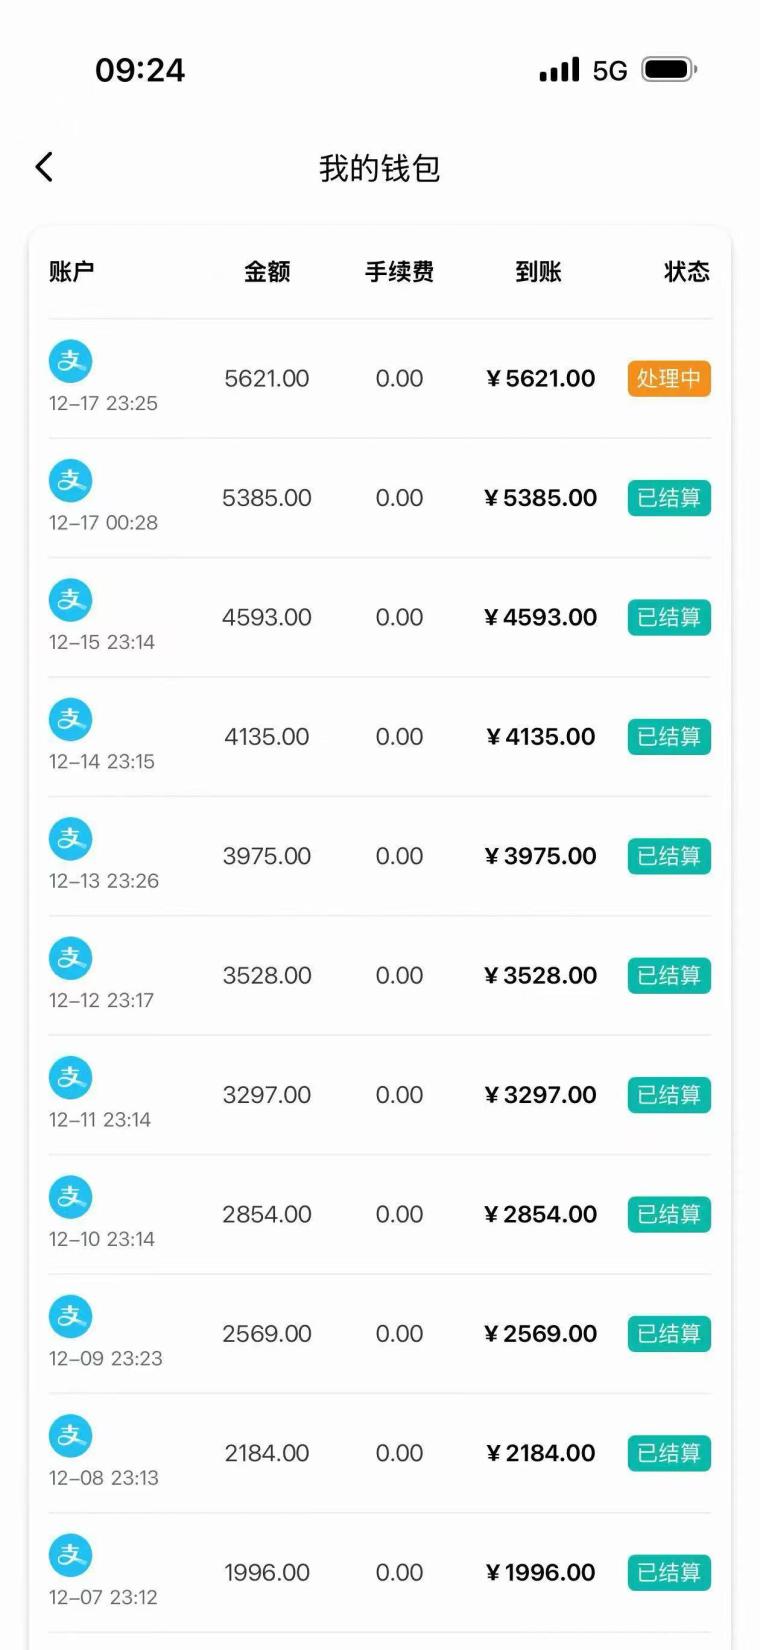
Task: Click Alipay icon for 12-17 23:25 entry
Action: 71,362
